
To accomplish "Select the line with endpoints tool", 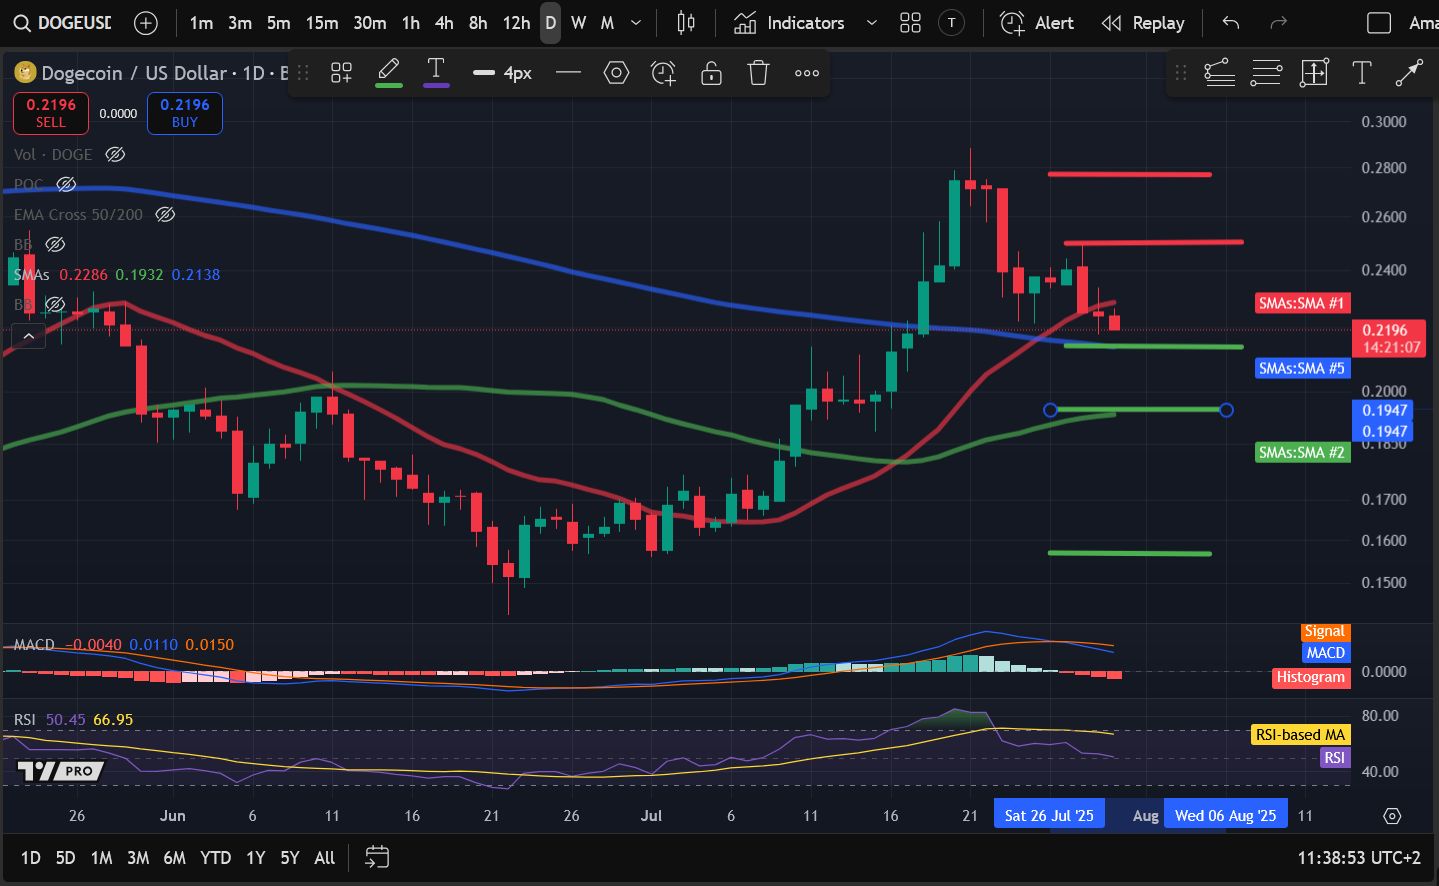I will [1409, 73].
